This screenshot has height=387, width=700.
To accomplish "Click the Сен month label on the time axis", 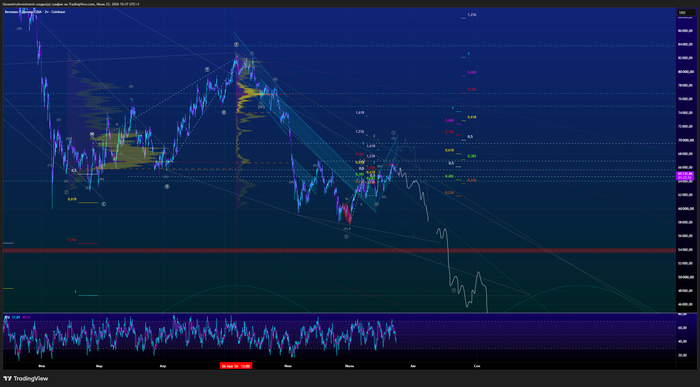I will tap(477, 366).
